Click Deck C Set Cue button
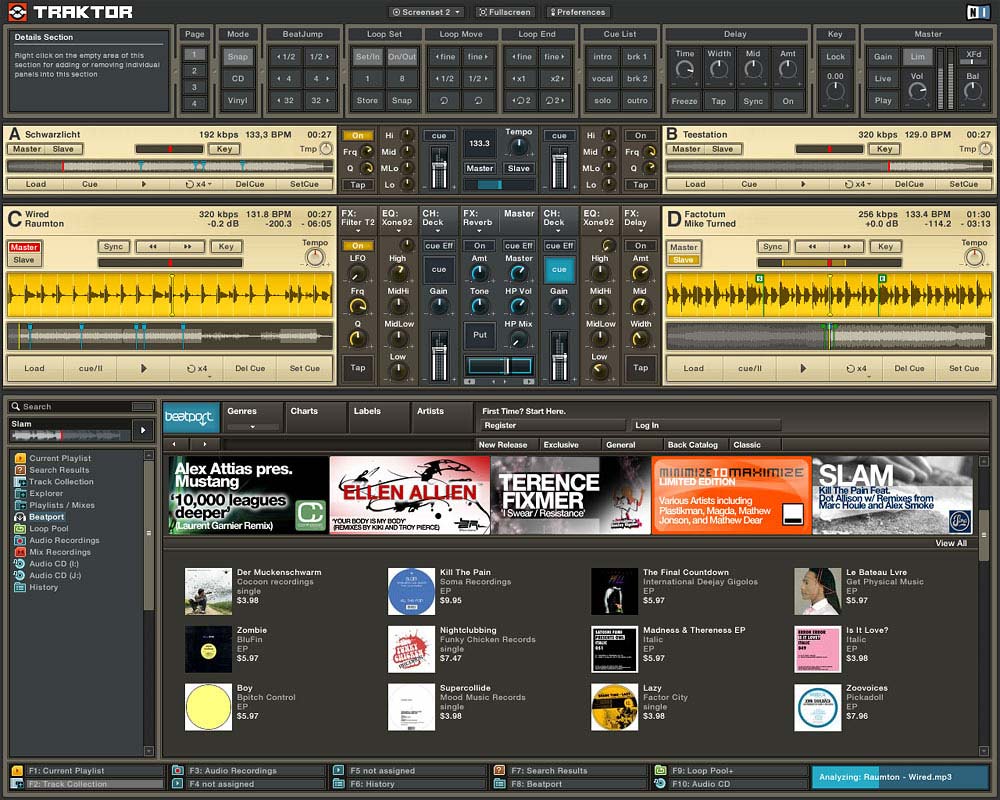 point(304,368)
